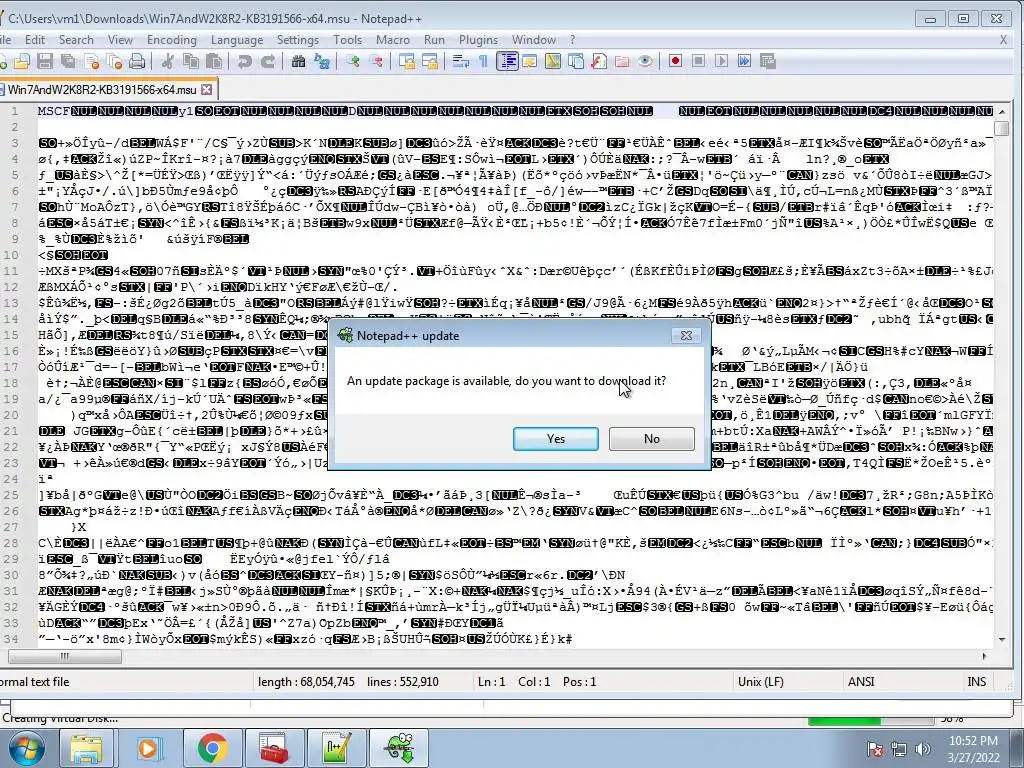
Task: Toggle synchronize vertical scrolling icon
Action: click(407, 61)
